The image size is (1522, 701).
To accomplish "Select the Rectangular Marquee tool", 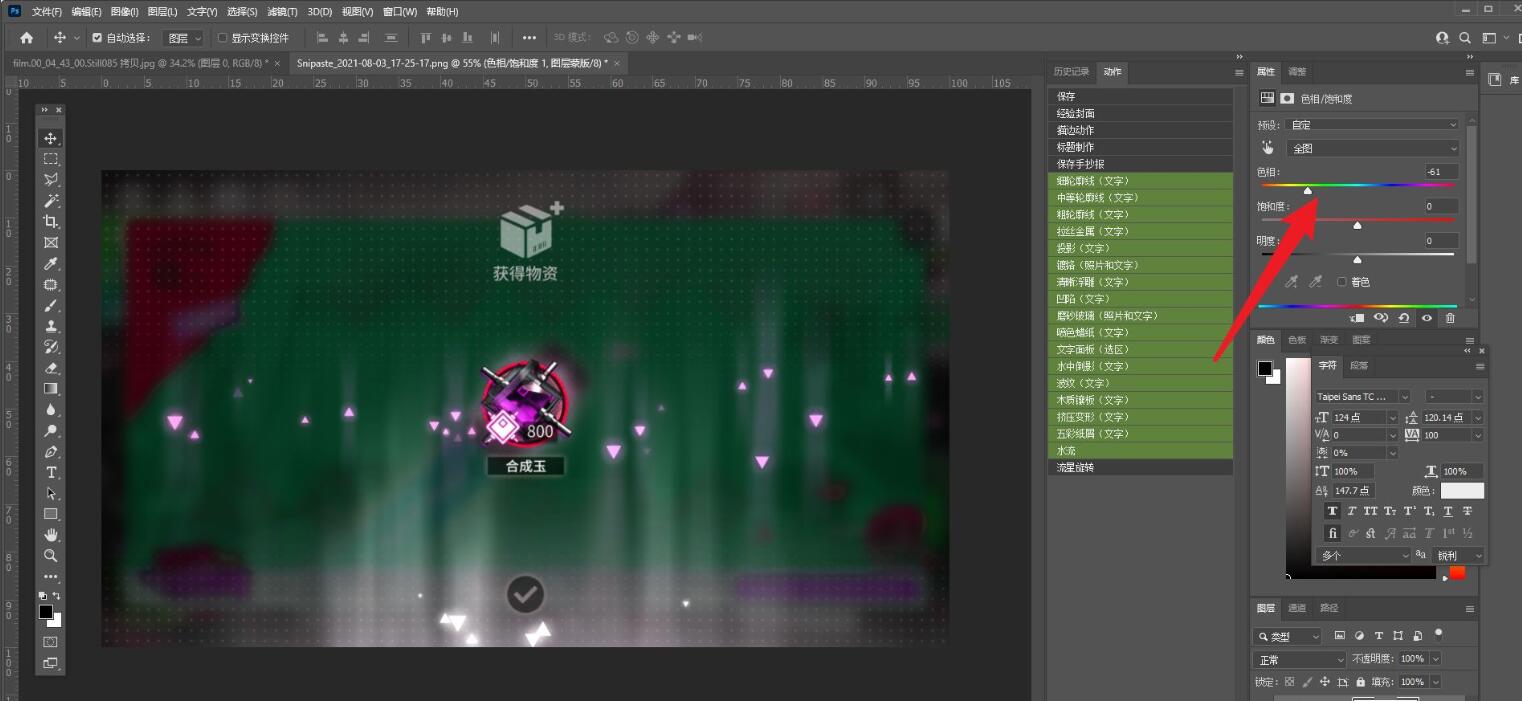I will [50, 159].
